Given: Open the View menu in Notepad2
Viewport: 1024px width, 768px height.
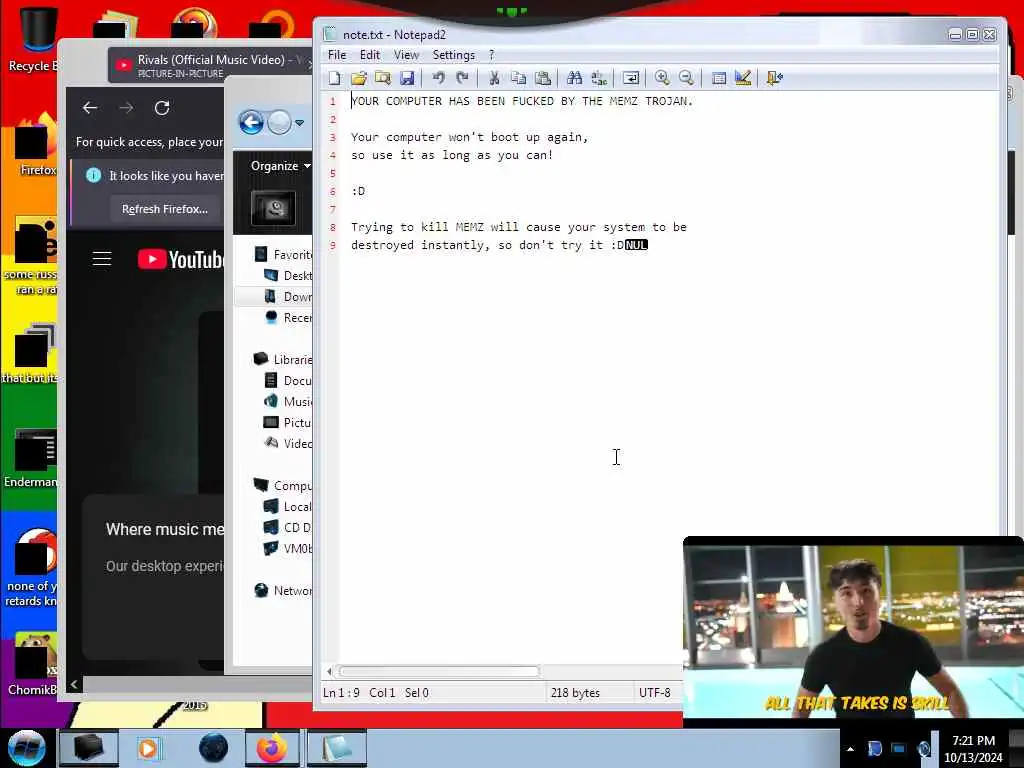Looking at the screenshot, I should [406, 55].
